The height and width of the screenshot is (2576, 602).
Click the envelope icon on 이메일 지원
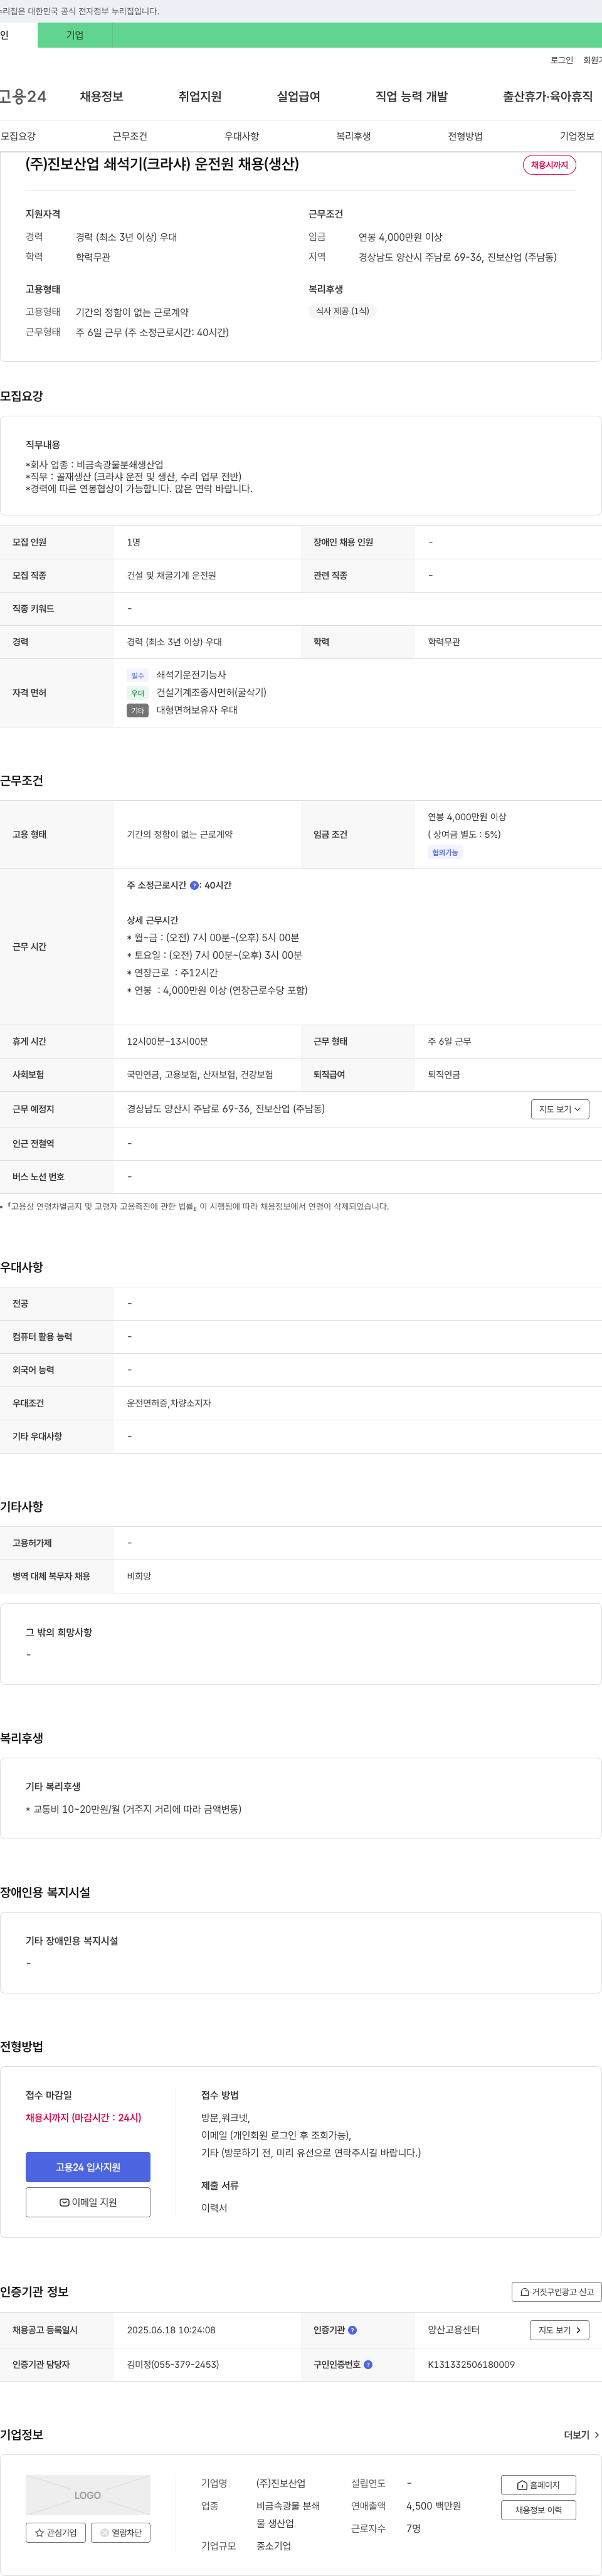click(64, 2202)
